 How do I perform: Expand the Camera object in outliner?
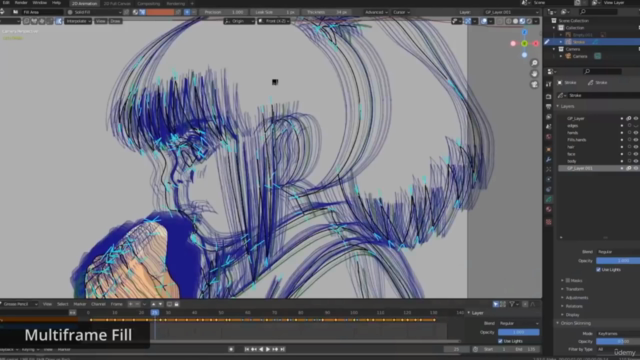pyautogui.click(x=561, y=56)
